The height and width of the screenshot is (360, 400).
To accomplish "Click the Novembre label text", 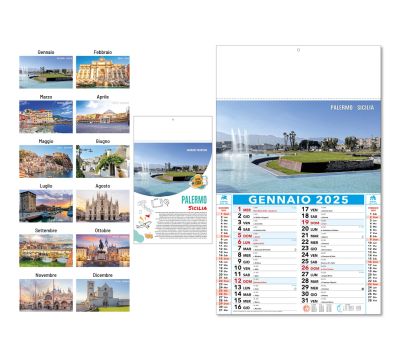I will coord(46,275).
